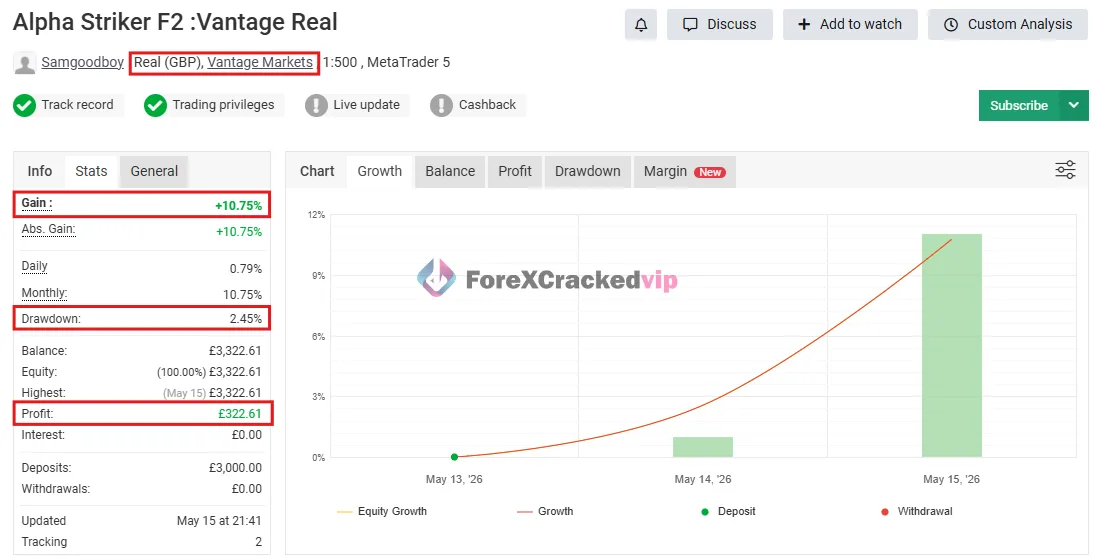Viewport: 1095px width, 558px height.
Task: Click the Abs. Gain label
Action: point(48,229)
